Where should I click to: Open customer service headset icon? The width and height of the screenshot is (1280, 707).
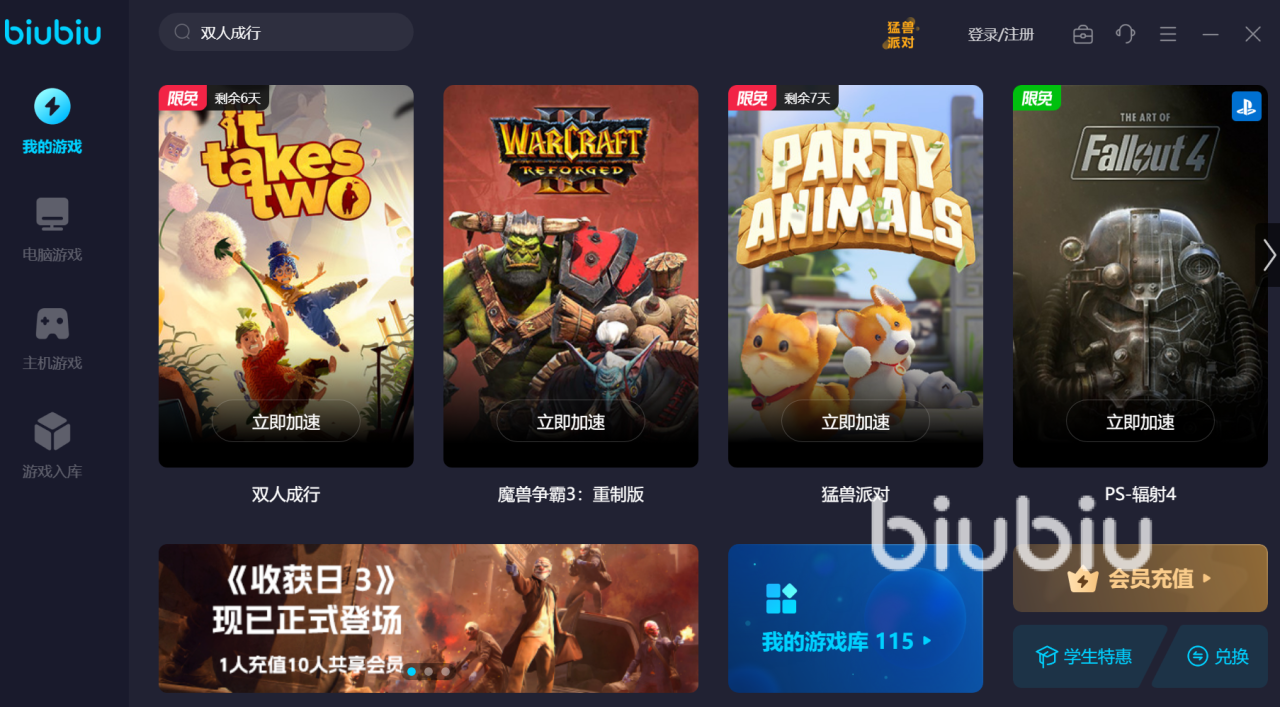tap(1125, 35)
